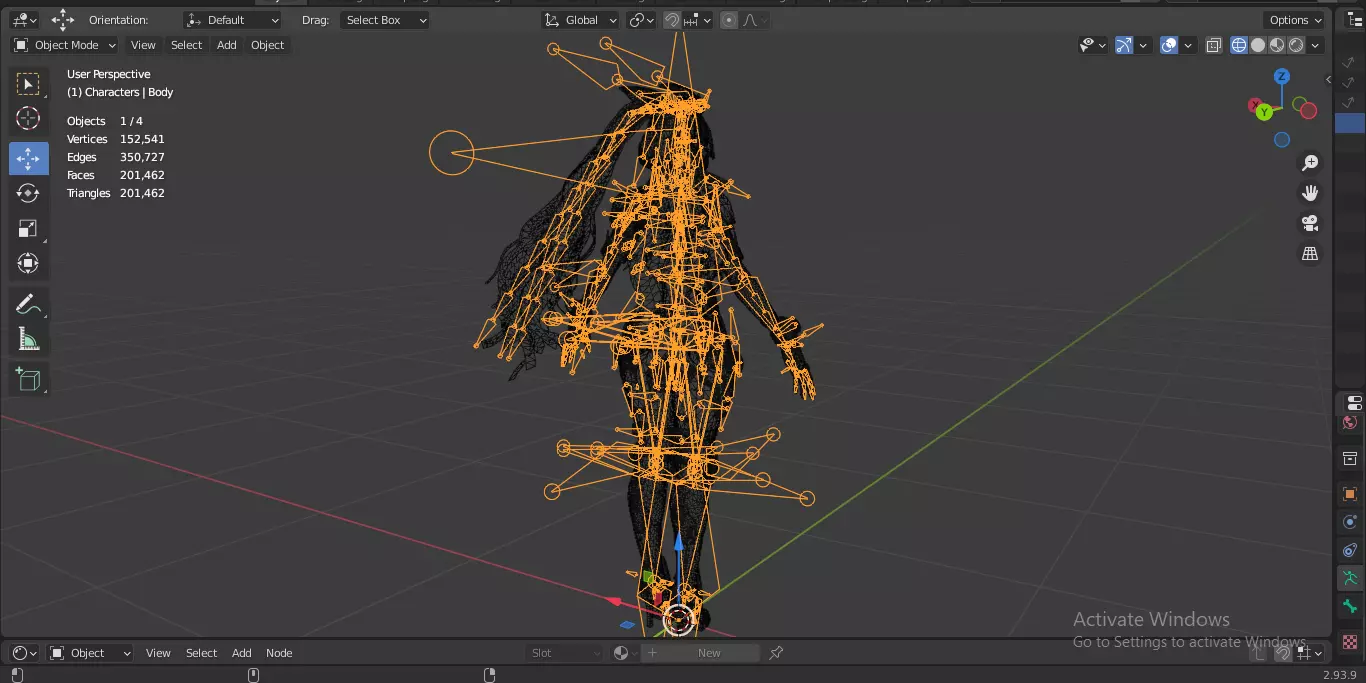The image size is (1366, 683).
Task: Switch to Solid viewport shading
Action: coord(1258,45)
